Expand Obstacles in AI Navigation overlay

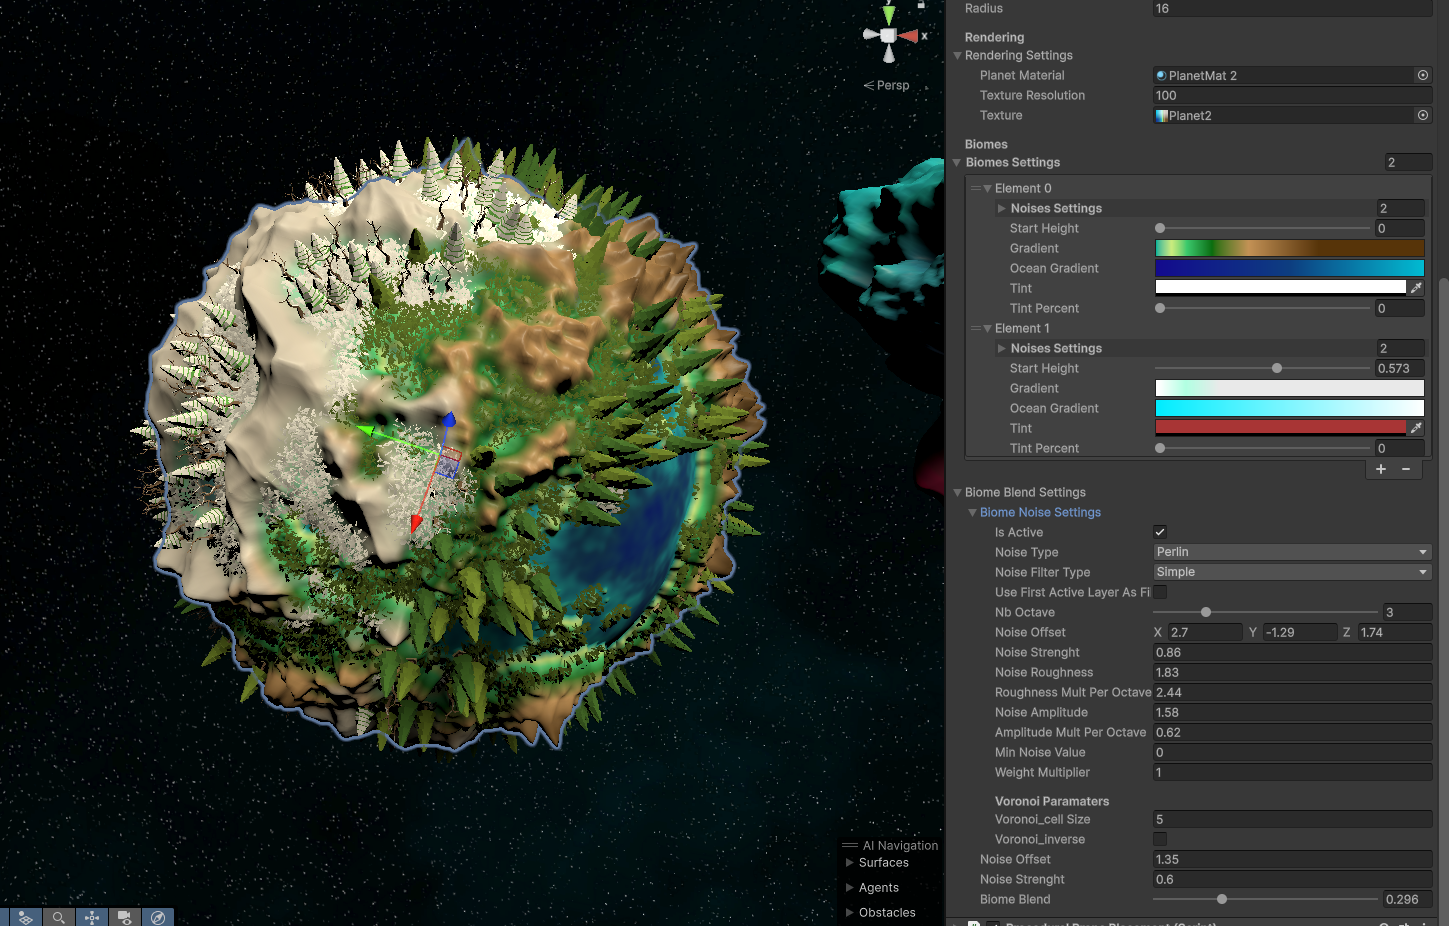click(850, 912)
